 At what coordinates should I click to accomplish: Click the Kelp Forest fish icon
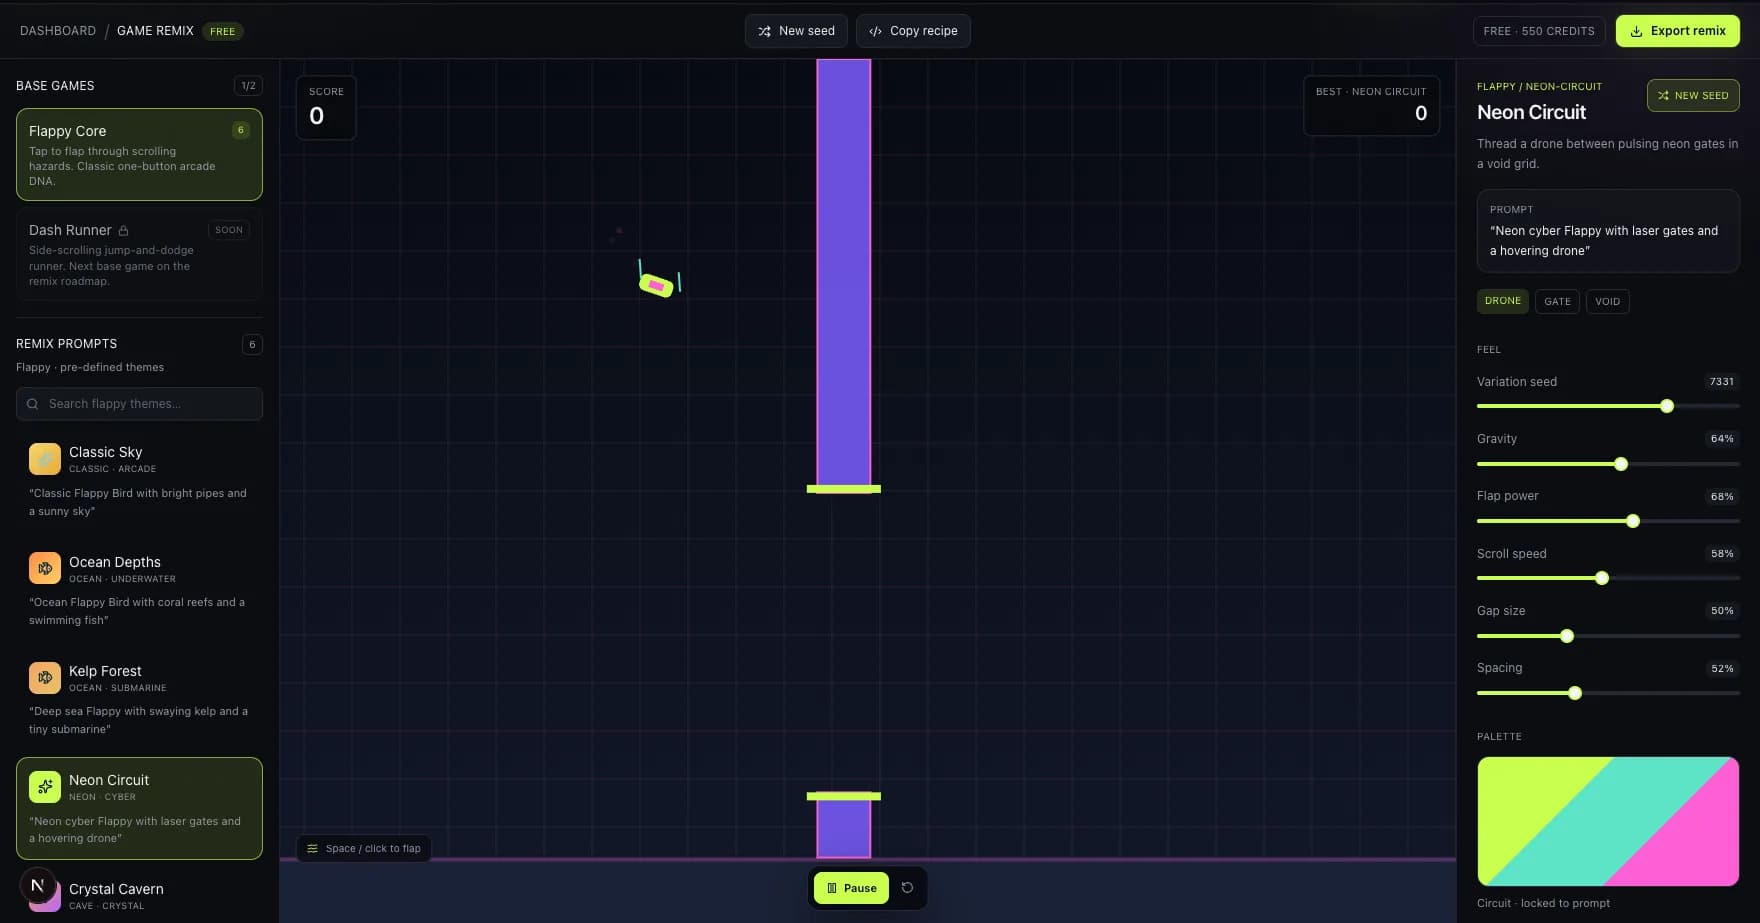45,678
